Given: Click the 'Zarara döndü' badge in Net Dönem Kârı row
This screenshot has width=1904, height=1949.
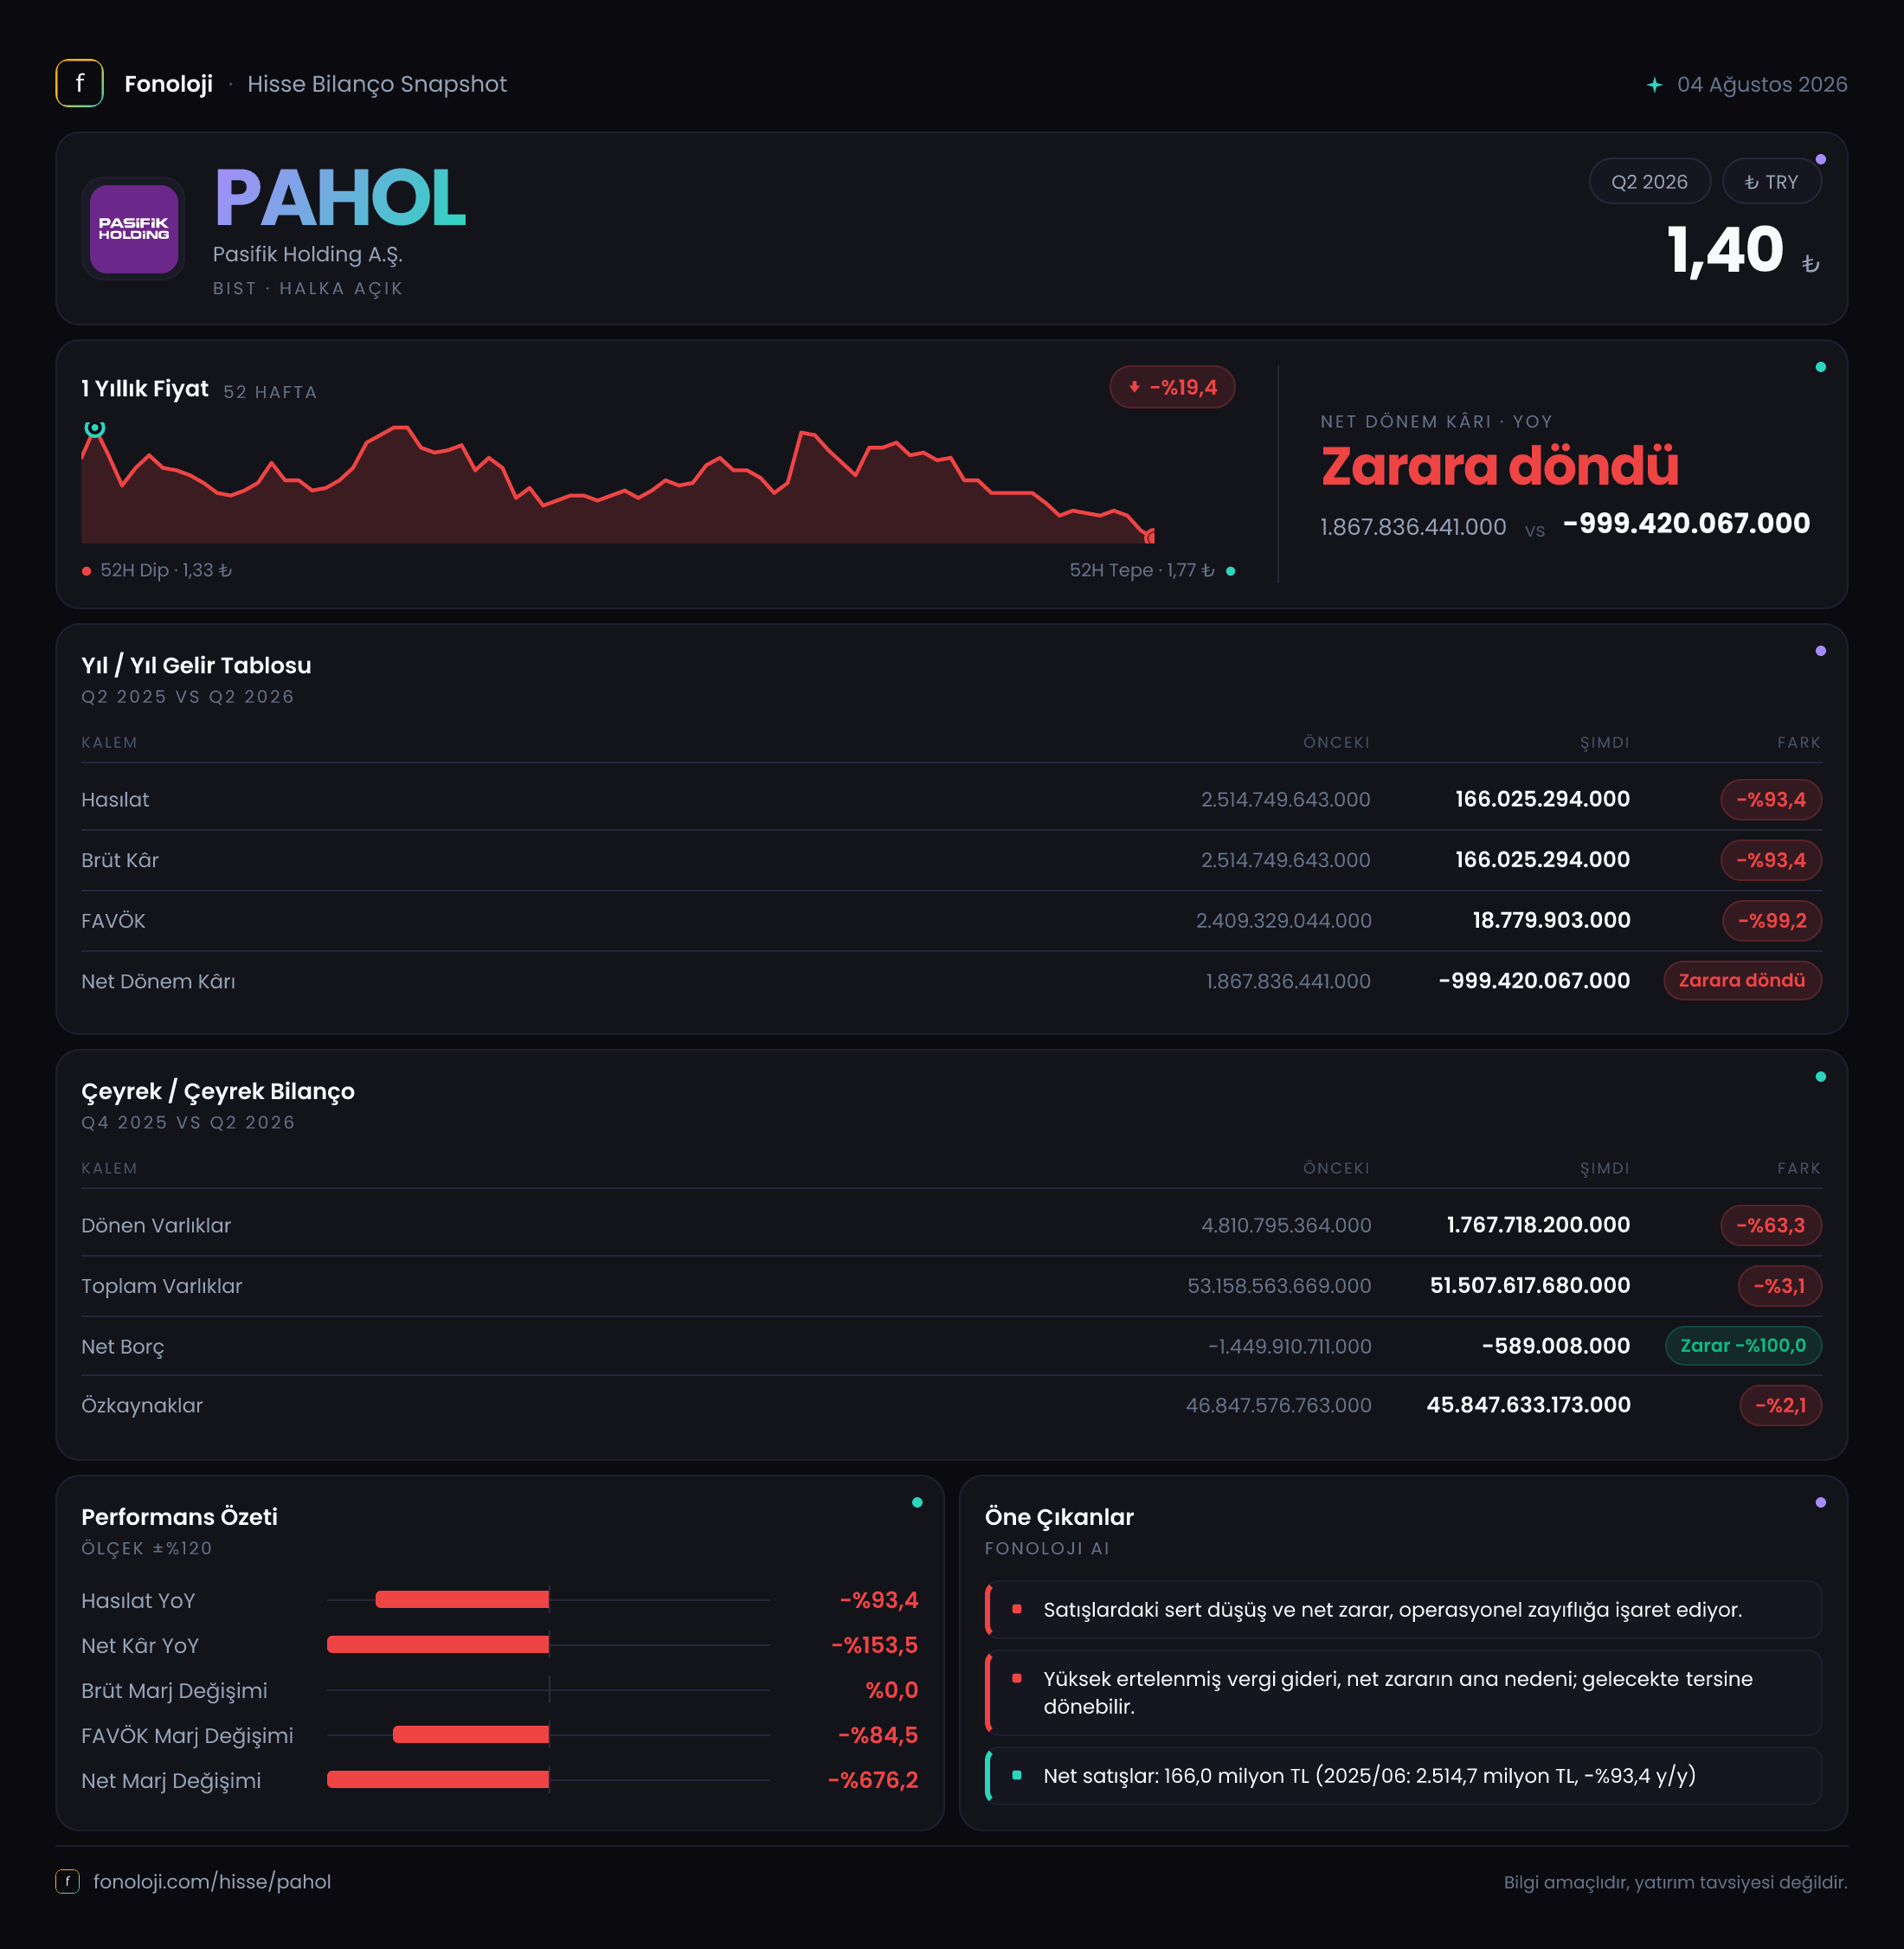Looking at the screenshot, I should pos(1741,980).
